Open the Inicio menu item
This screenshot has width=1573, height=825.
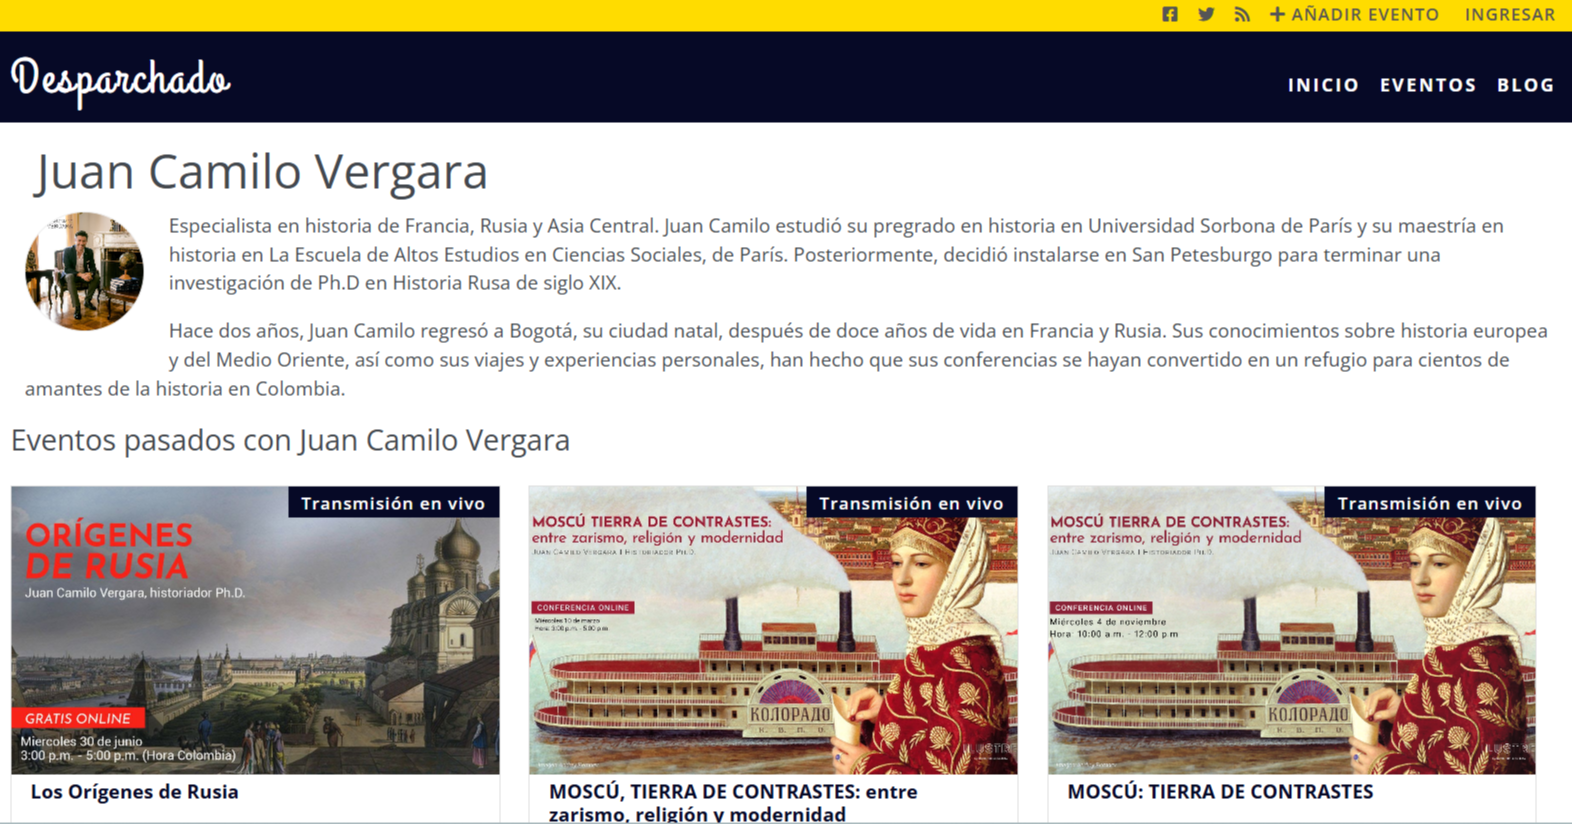[1323, 85]
